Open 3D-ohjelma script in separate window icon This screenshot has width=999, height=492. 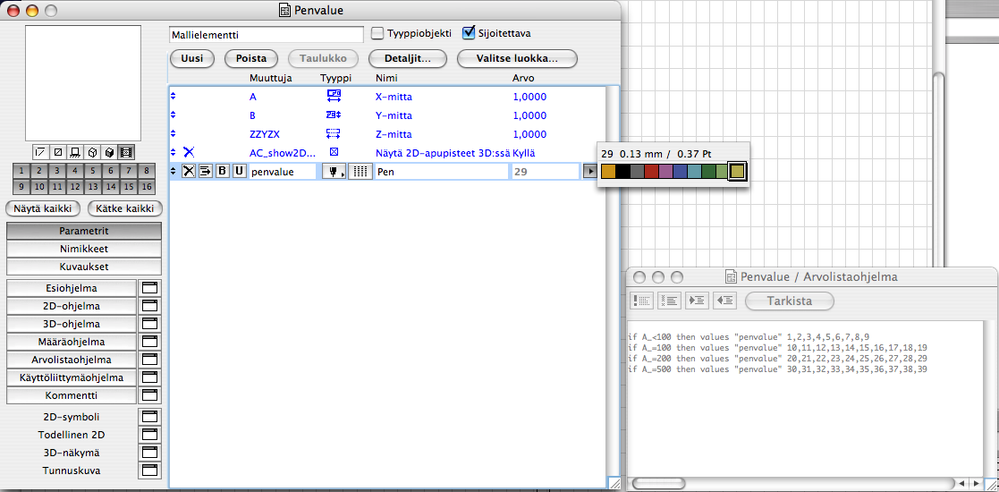[x=150, y=324]
